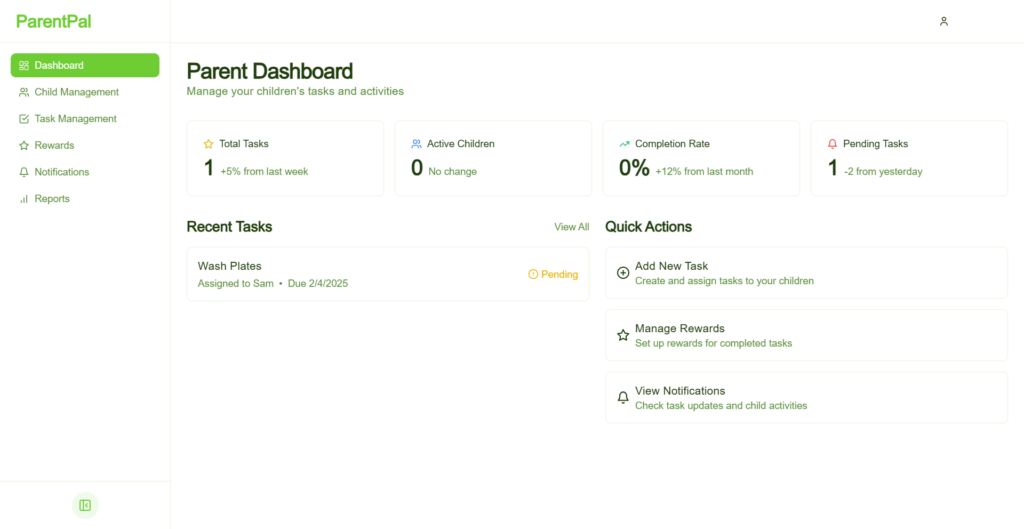This screenshot has height=529, width=1024.
Task: Click the bell icon for View Notifications
Action: [x=623, y=398]
